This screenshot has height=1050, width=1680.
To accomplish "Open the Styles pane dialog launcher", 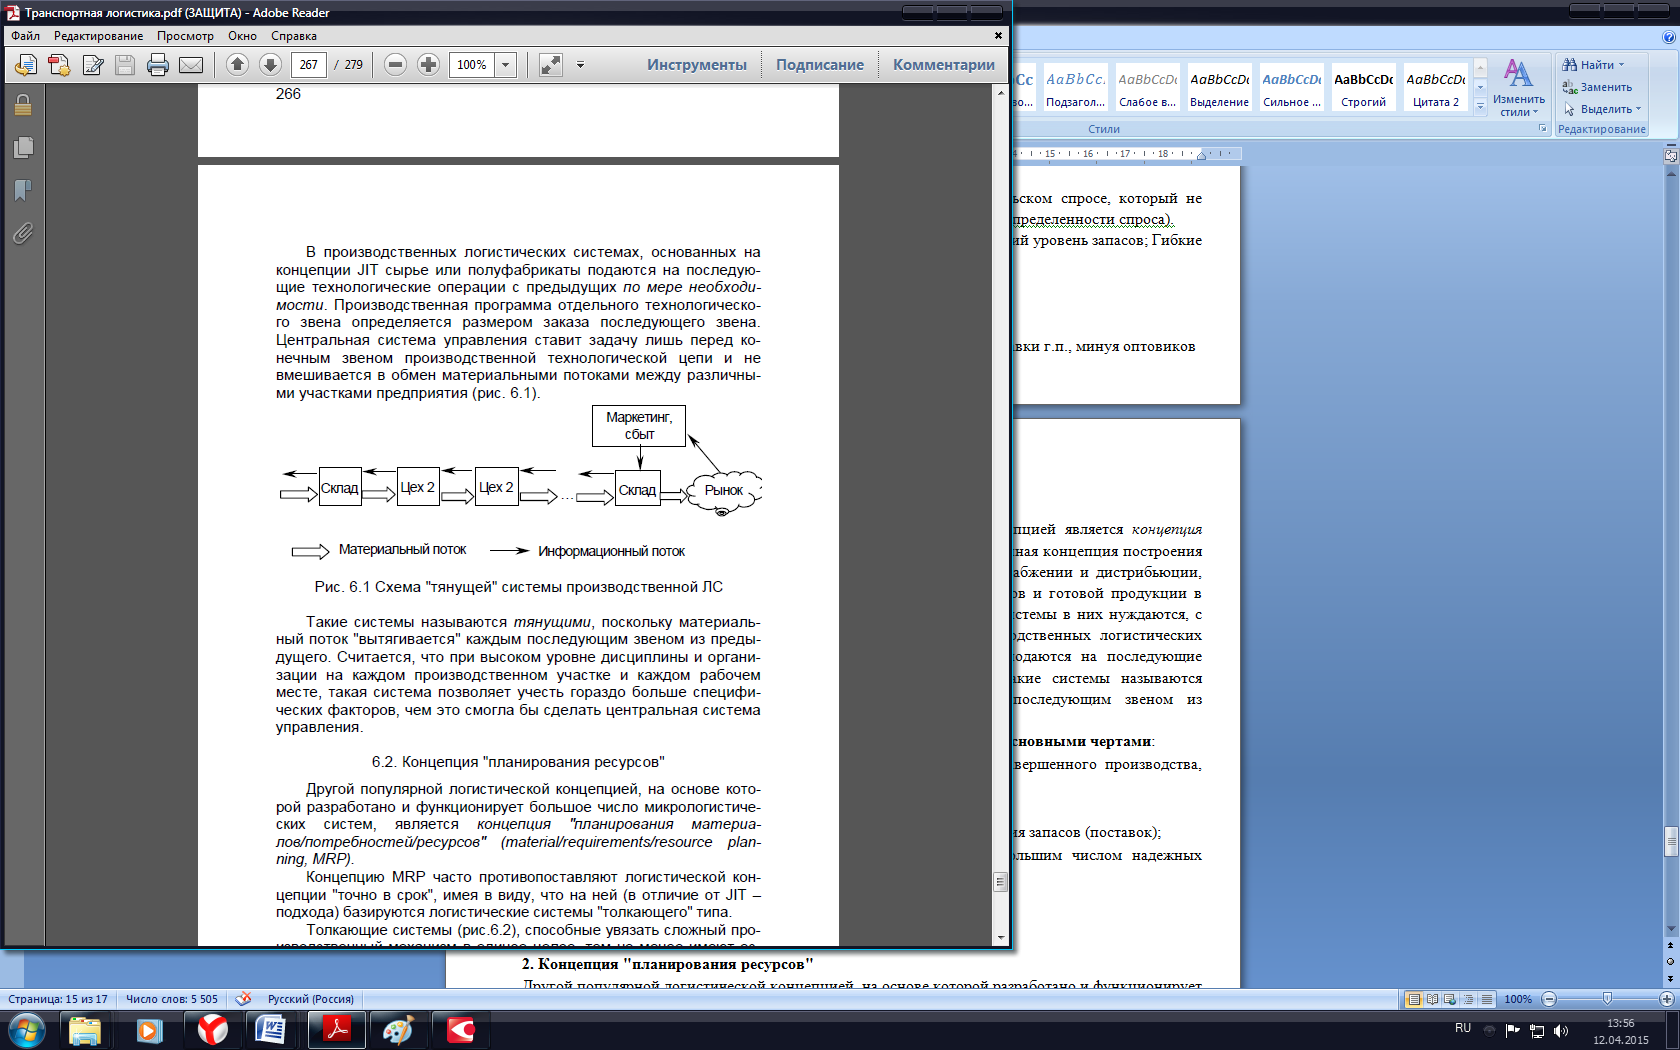I will [x=1543, y=129].
